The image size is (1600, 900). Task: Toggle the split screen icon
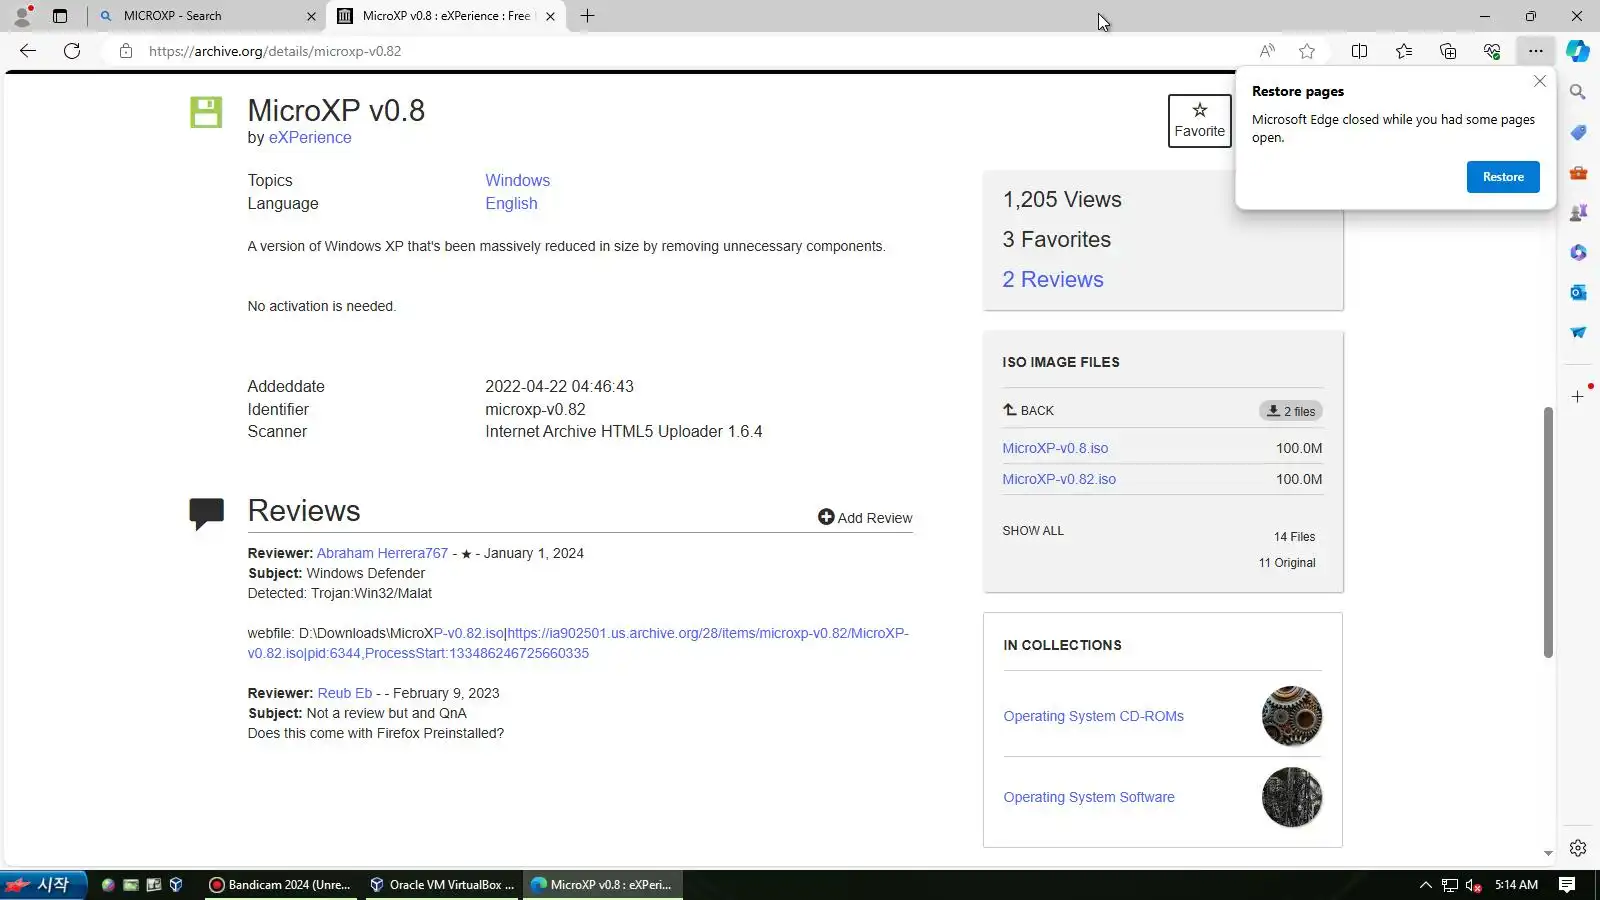1359,51
